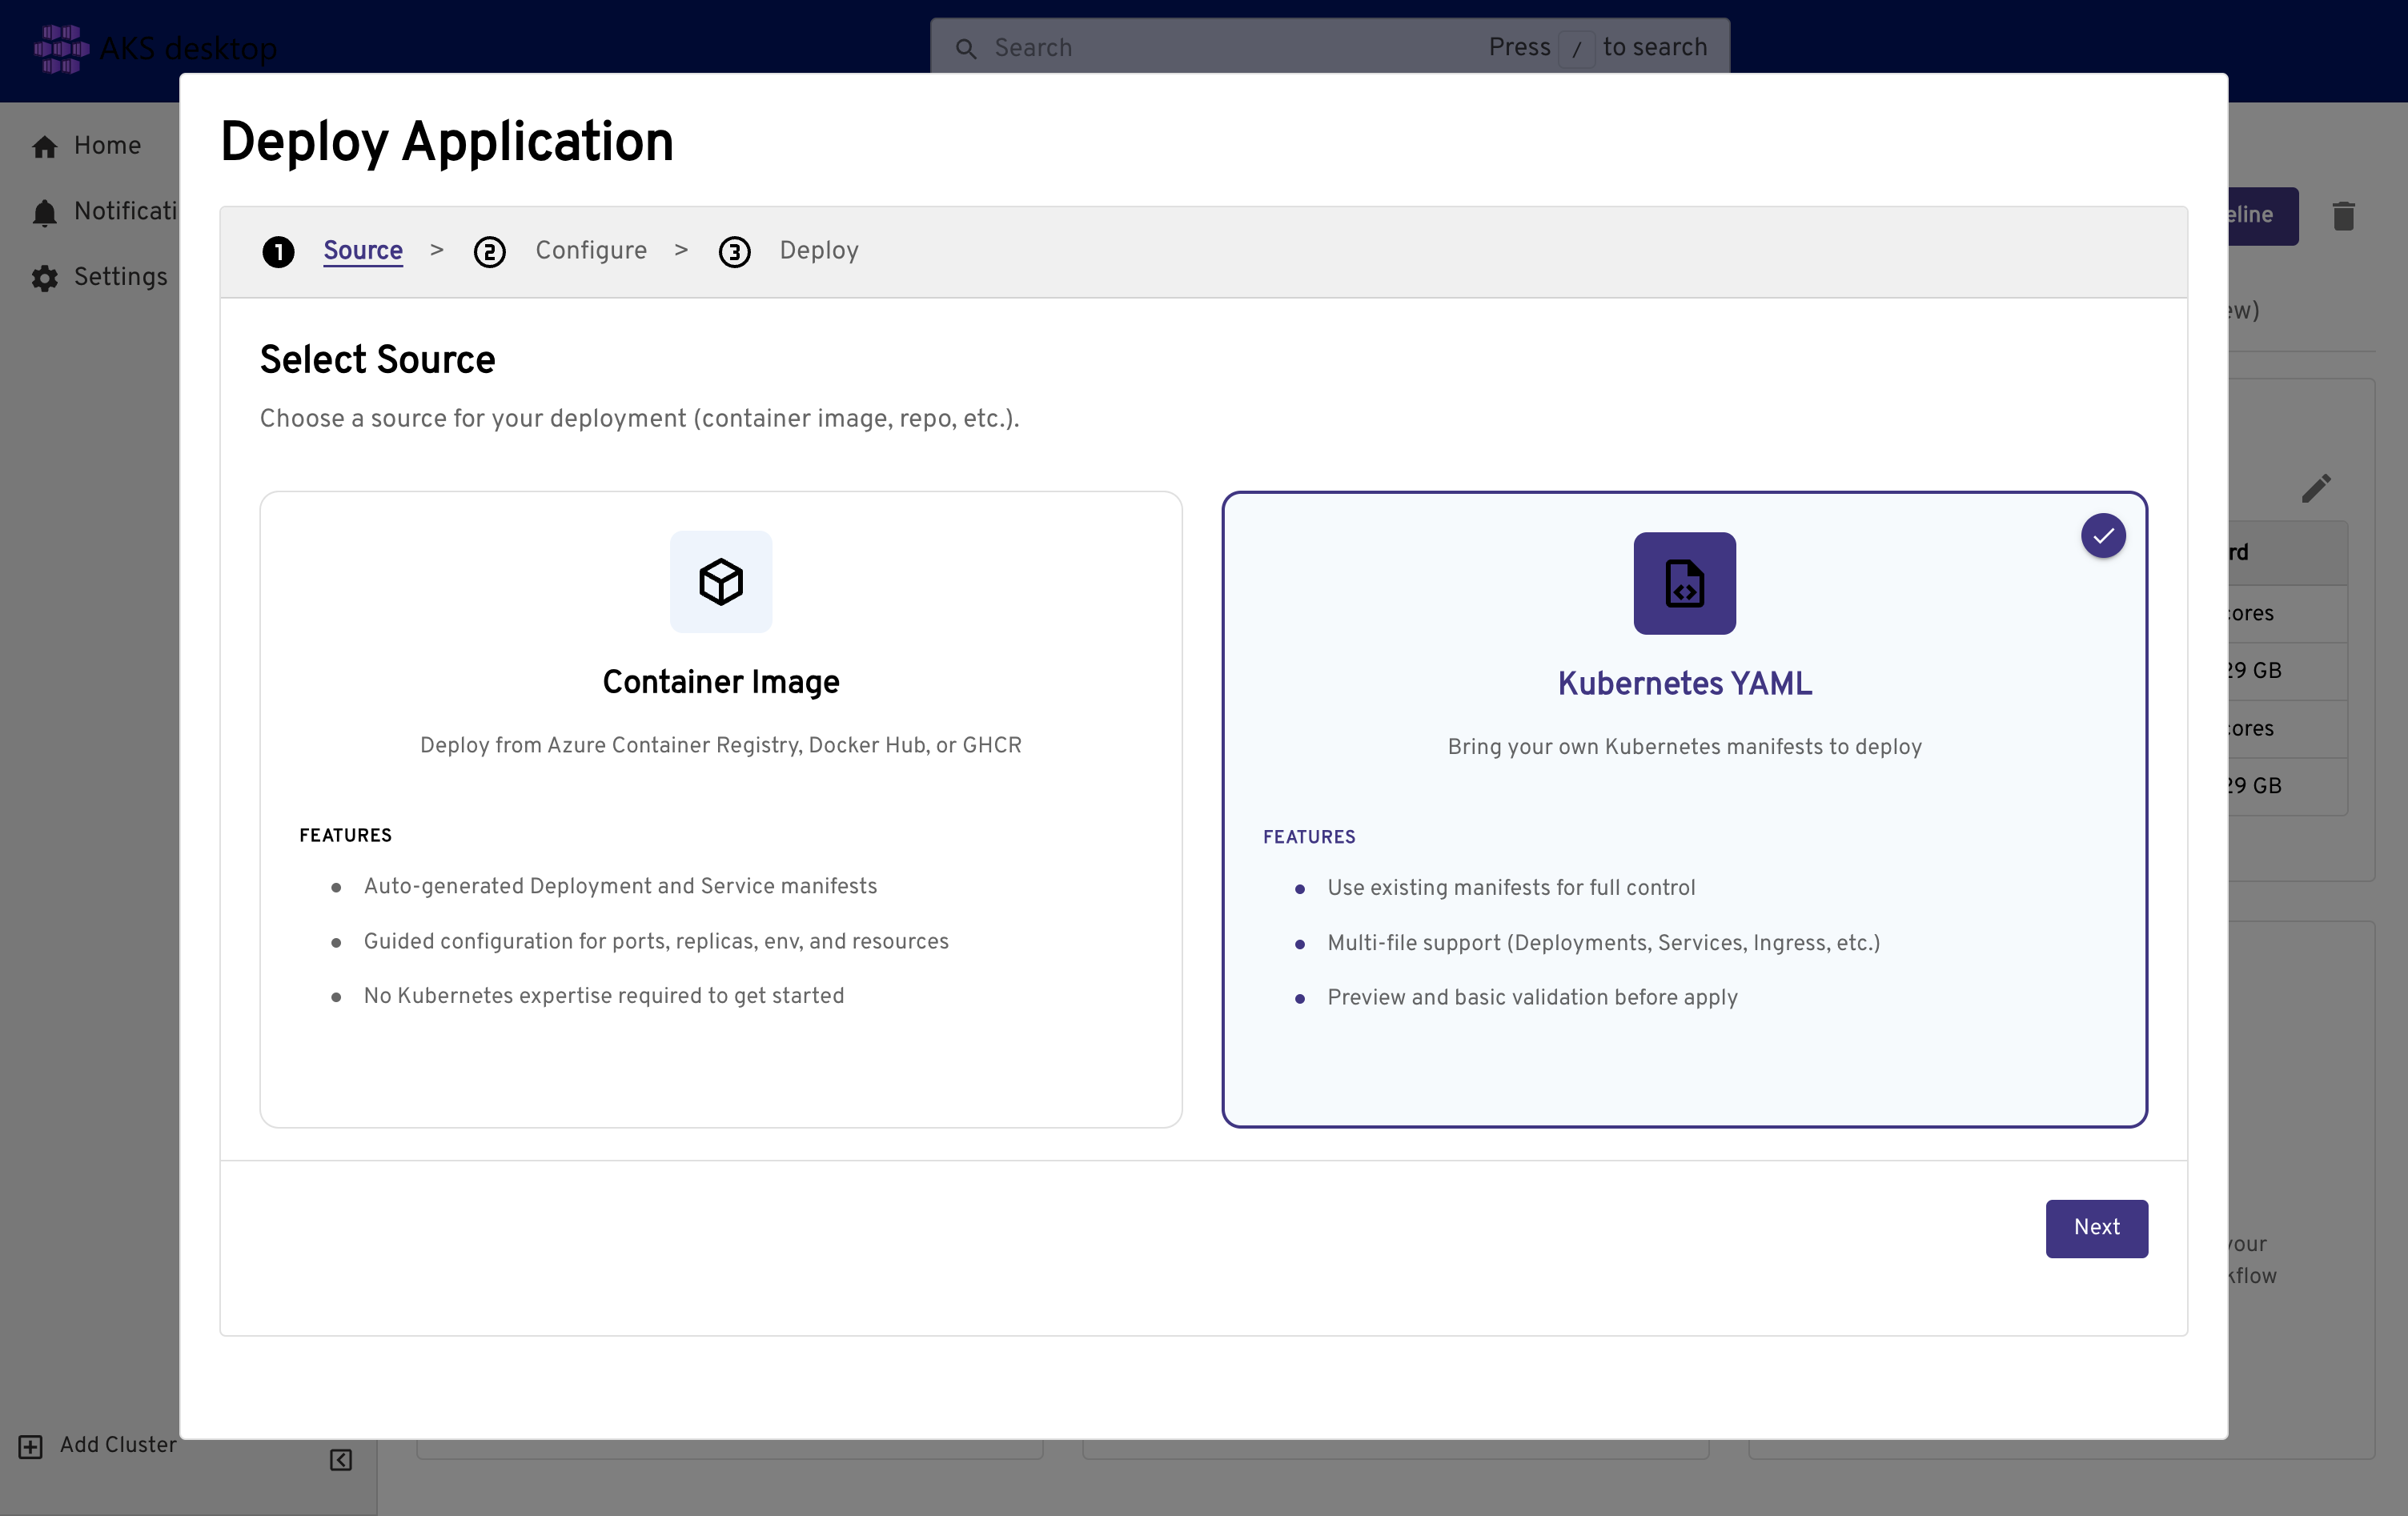Click the slash shortcut key hint
This screenshot has width=2408, height=1516.
tap(1577, 48)
